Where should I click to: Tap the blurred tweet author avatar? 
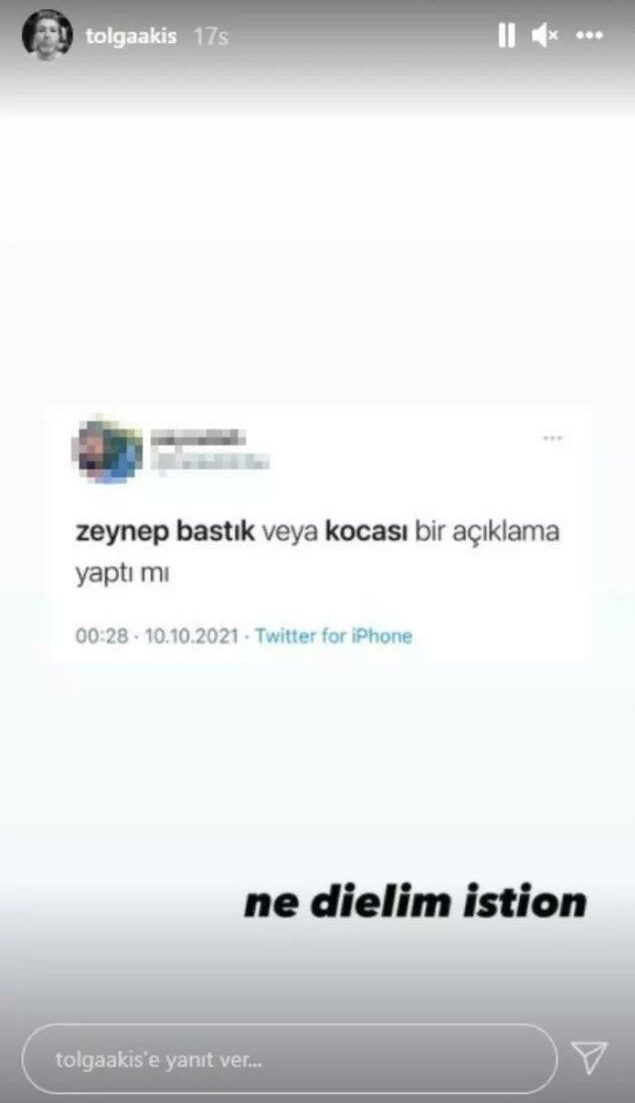pos(108,450)
